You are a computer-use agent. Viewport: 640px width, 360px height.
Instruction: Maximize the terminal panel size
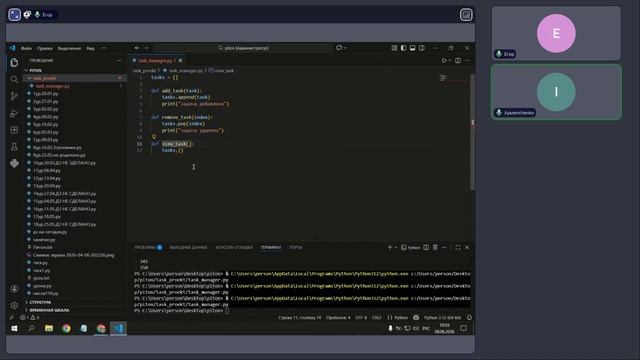point(458,247)
